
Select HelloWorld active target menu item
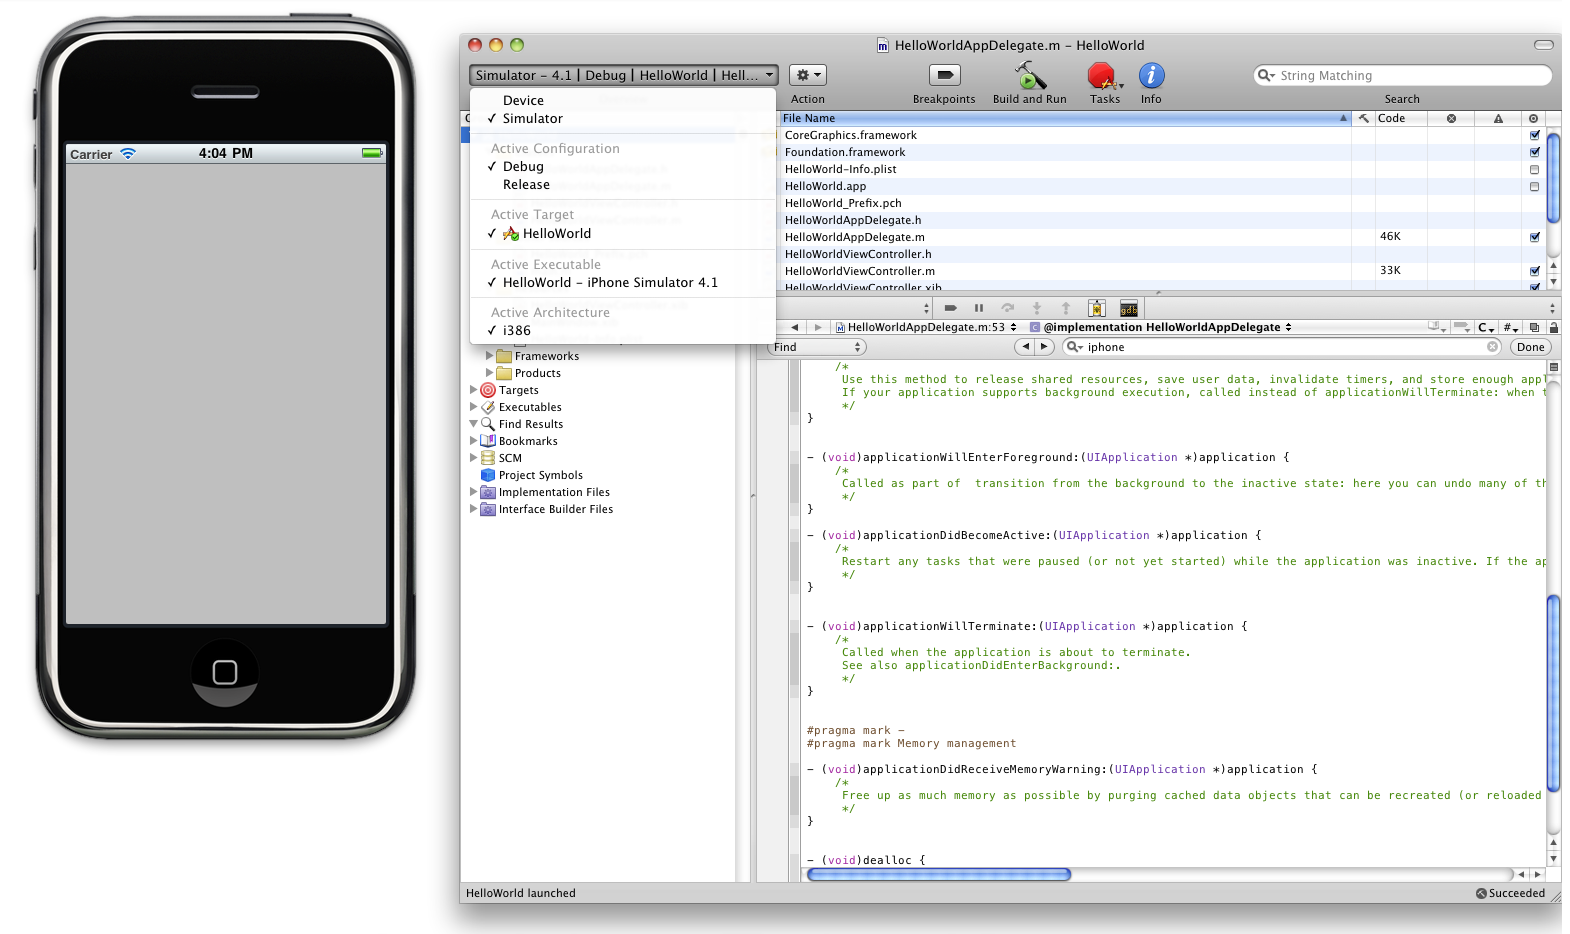tap(623, 233)
